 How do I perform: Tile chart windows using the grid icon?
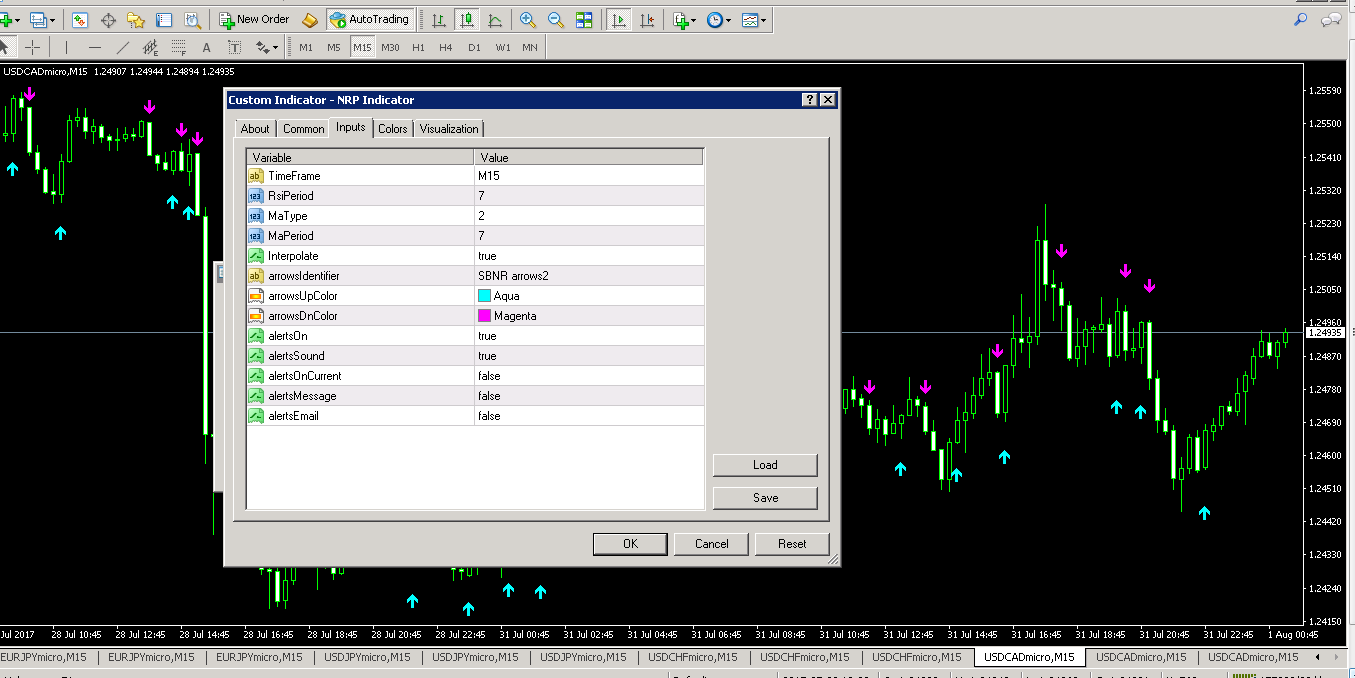[584, 19]
